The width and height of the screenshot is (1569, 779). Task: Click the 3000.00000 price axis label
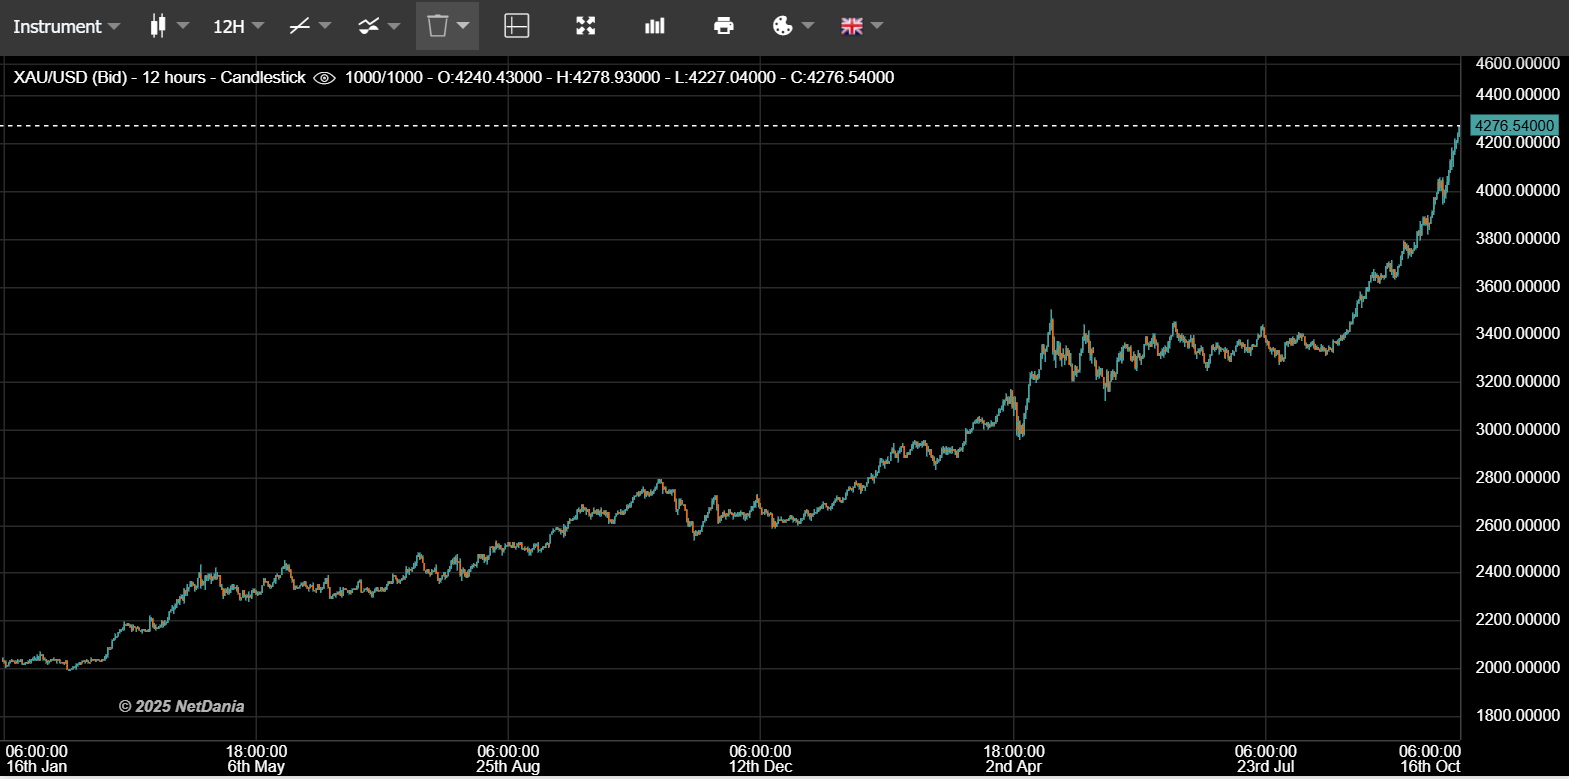pos(1517,429)
